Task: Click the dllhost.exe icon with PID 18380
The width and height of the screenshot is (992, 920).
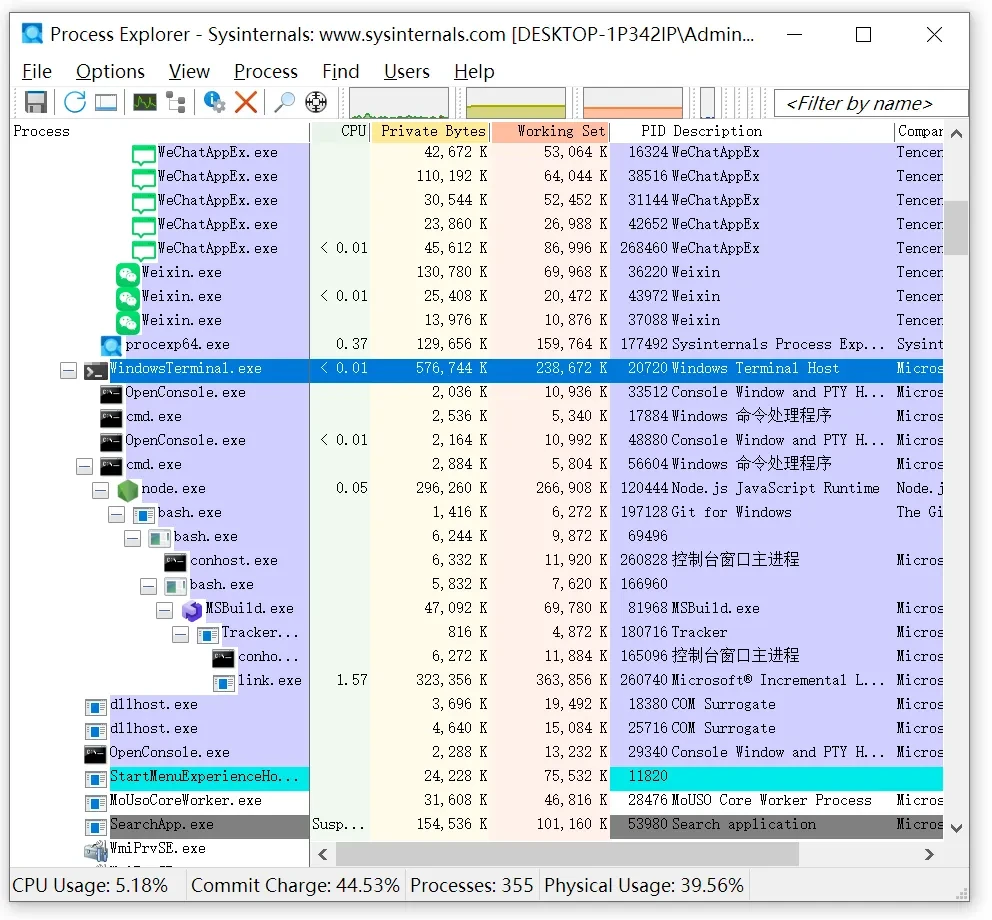Action: point(96,707)
